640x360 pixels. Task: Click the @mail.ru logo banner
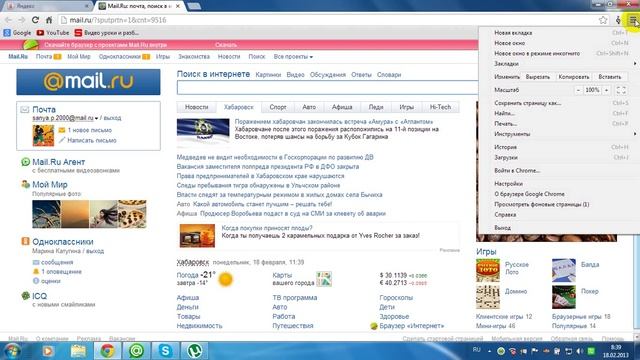(88, 82)
